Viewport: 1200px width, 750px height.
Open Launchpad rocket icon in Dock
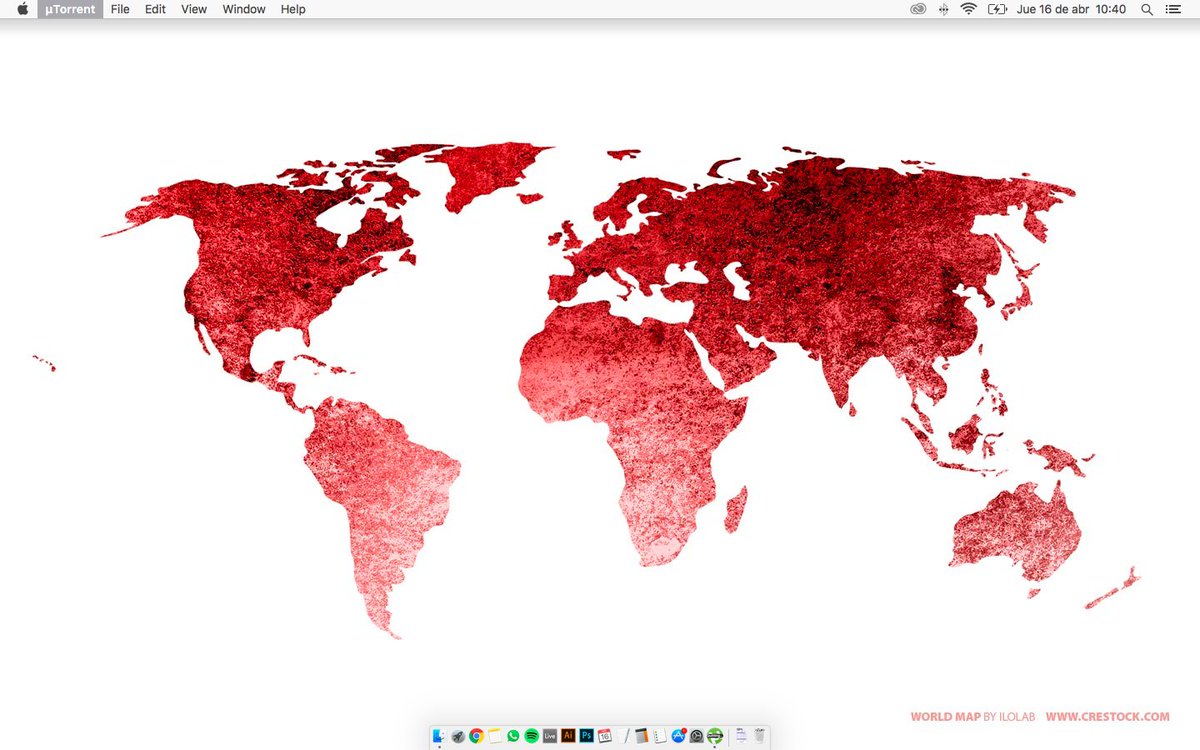[458, 736]
